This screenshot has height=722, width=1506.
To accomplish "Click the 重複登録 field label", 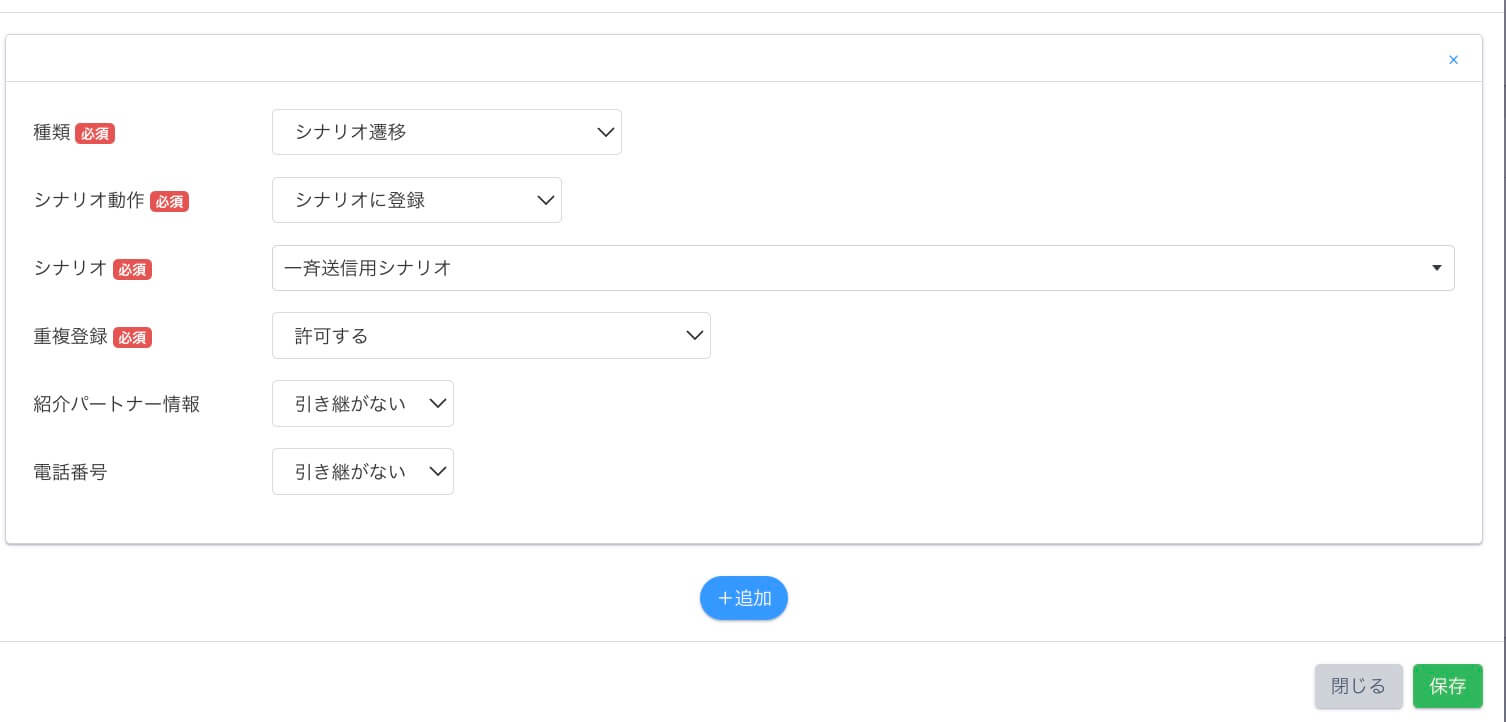I will pos(70,336).
